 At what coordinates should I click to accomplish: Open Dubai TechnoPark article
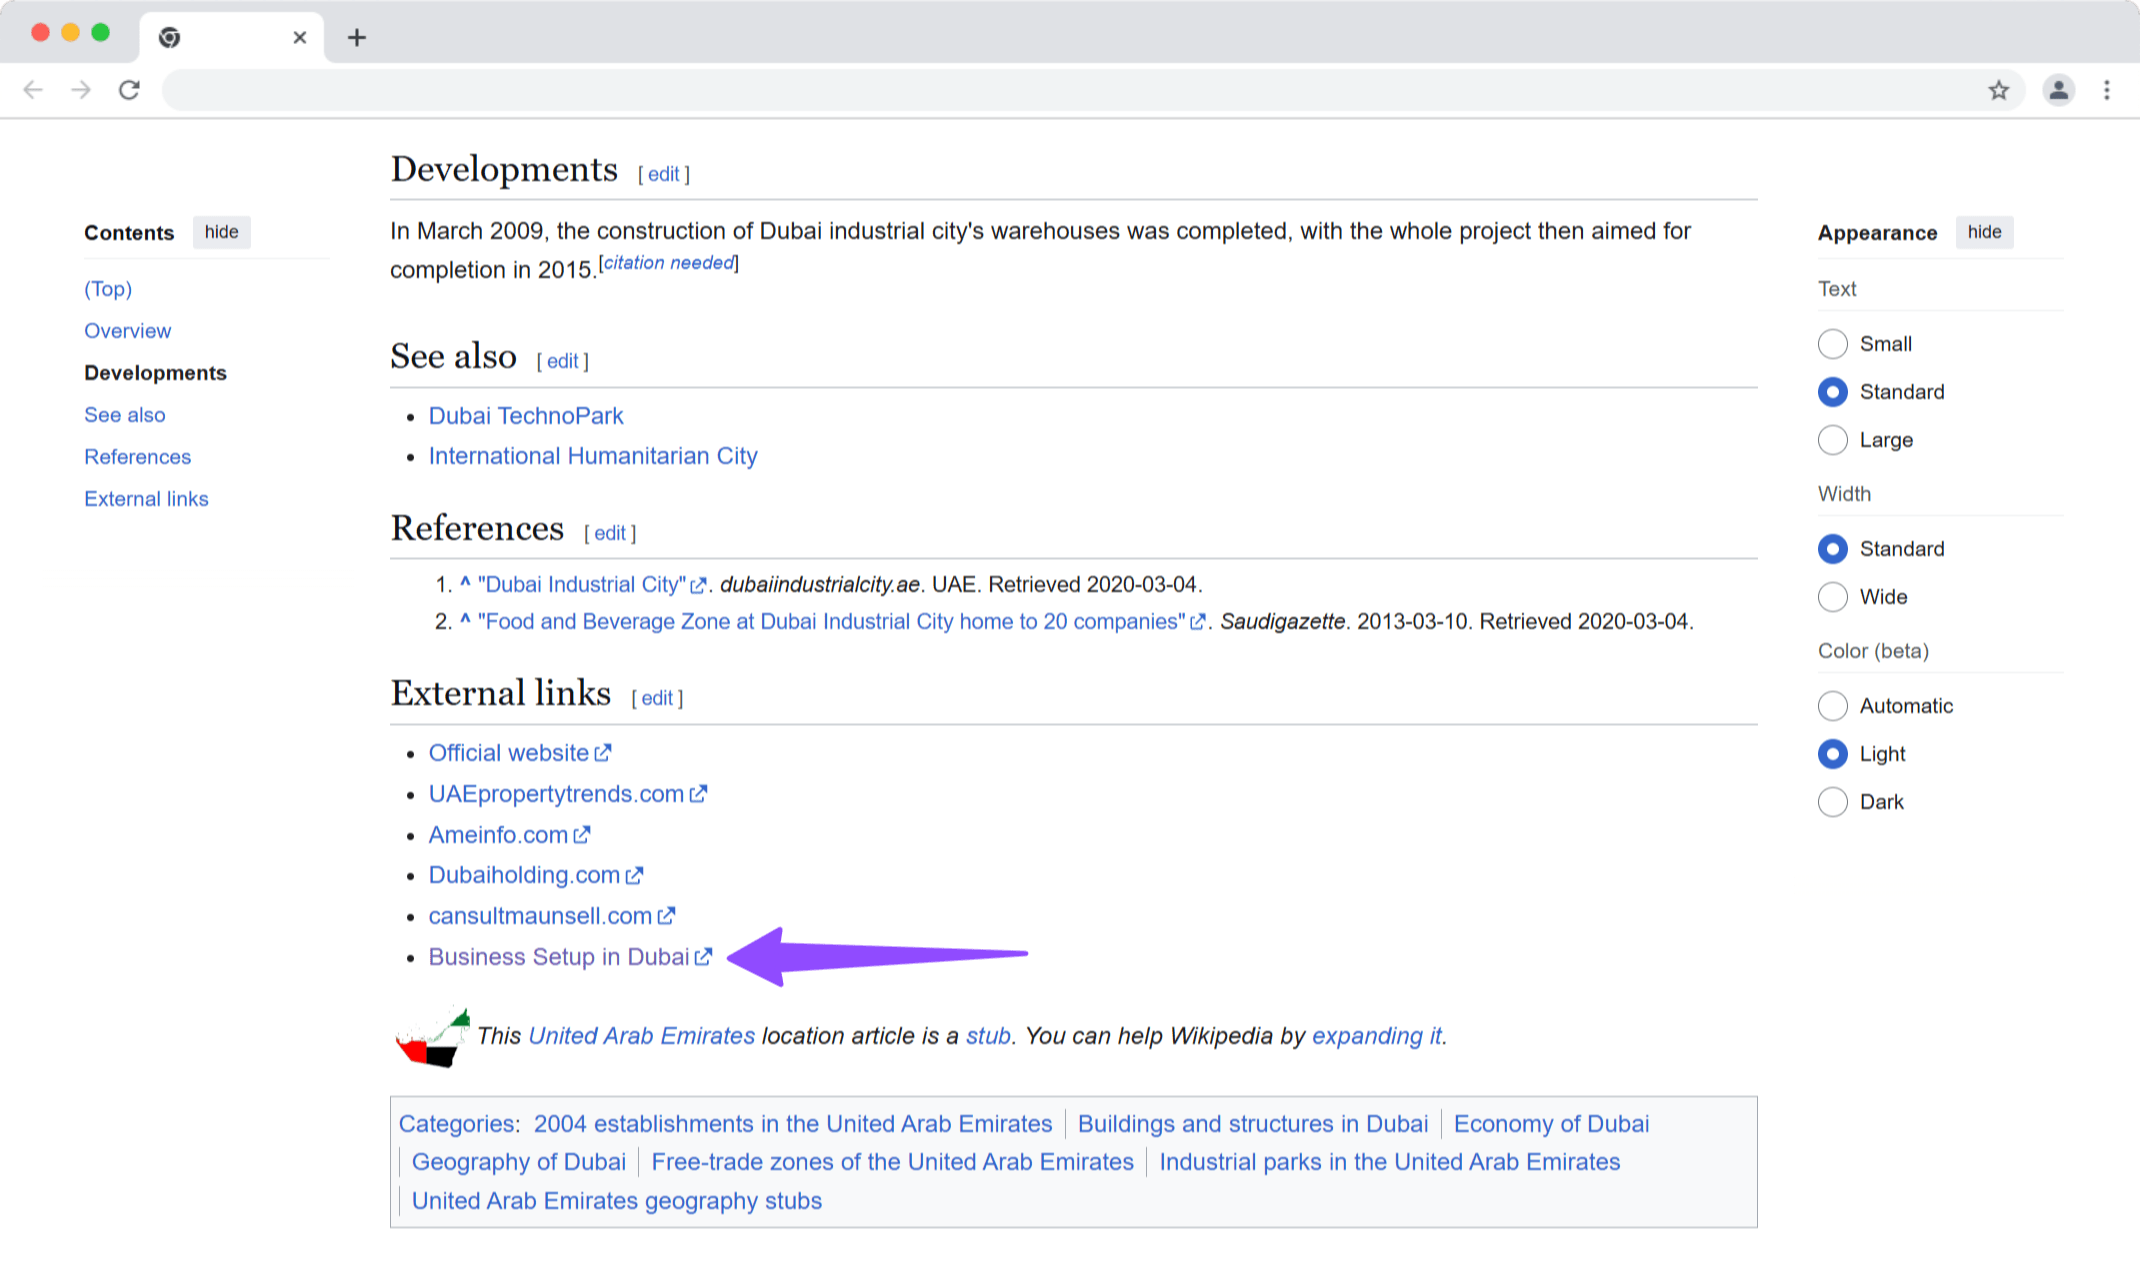point(526,416)
